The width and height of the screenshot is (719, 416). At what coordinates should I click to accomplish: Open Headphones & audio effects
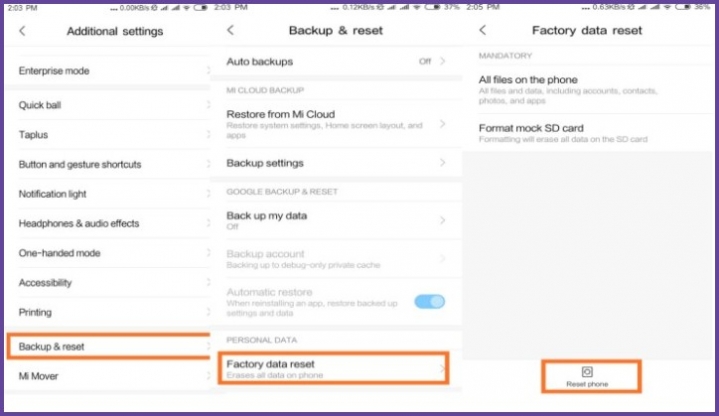pyautogui.click(x=109, y=223)
